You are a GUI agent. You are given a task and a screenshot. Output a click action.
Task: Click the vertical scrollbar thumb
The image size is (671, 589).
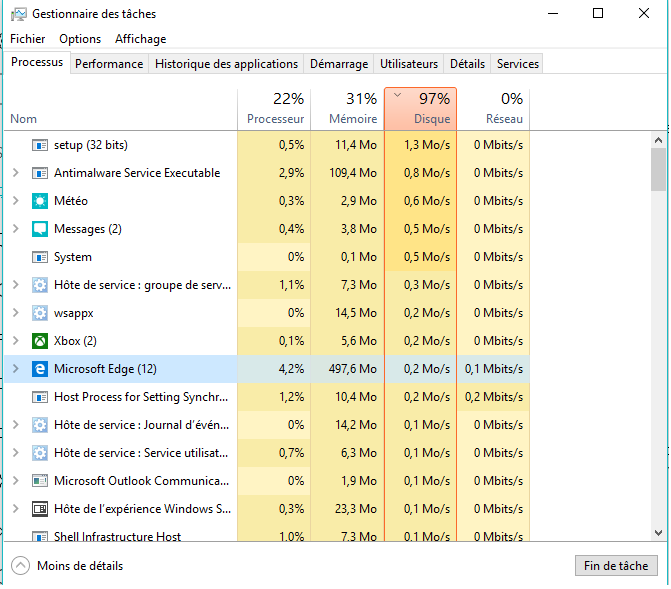(658, 170)
